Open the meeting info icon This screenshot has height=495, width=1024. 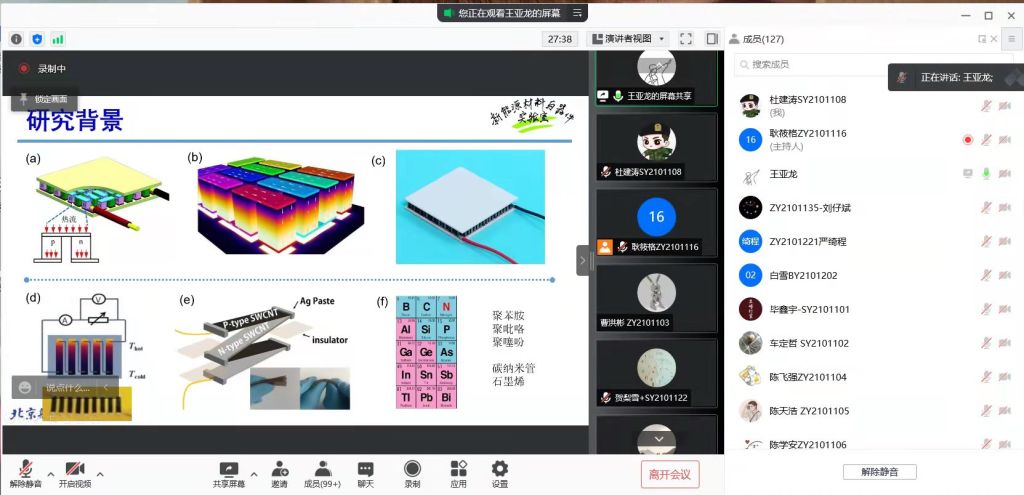click(16, 39)
